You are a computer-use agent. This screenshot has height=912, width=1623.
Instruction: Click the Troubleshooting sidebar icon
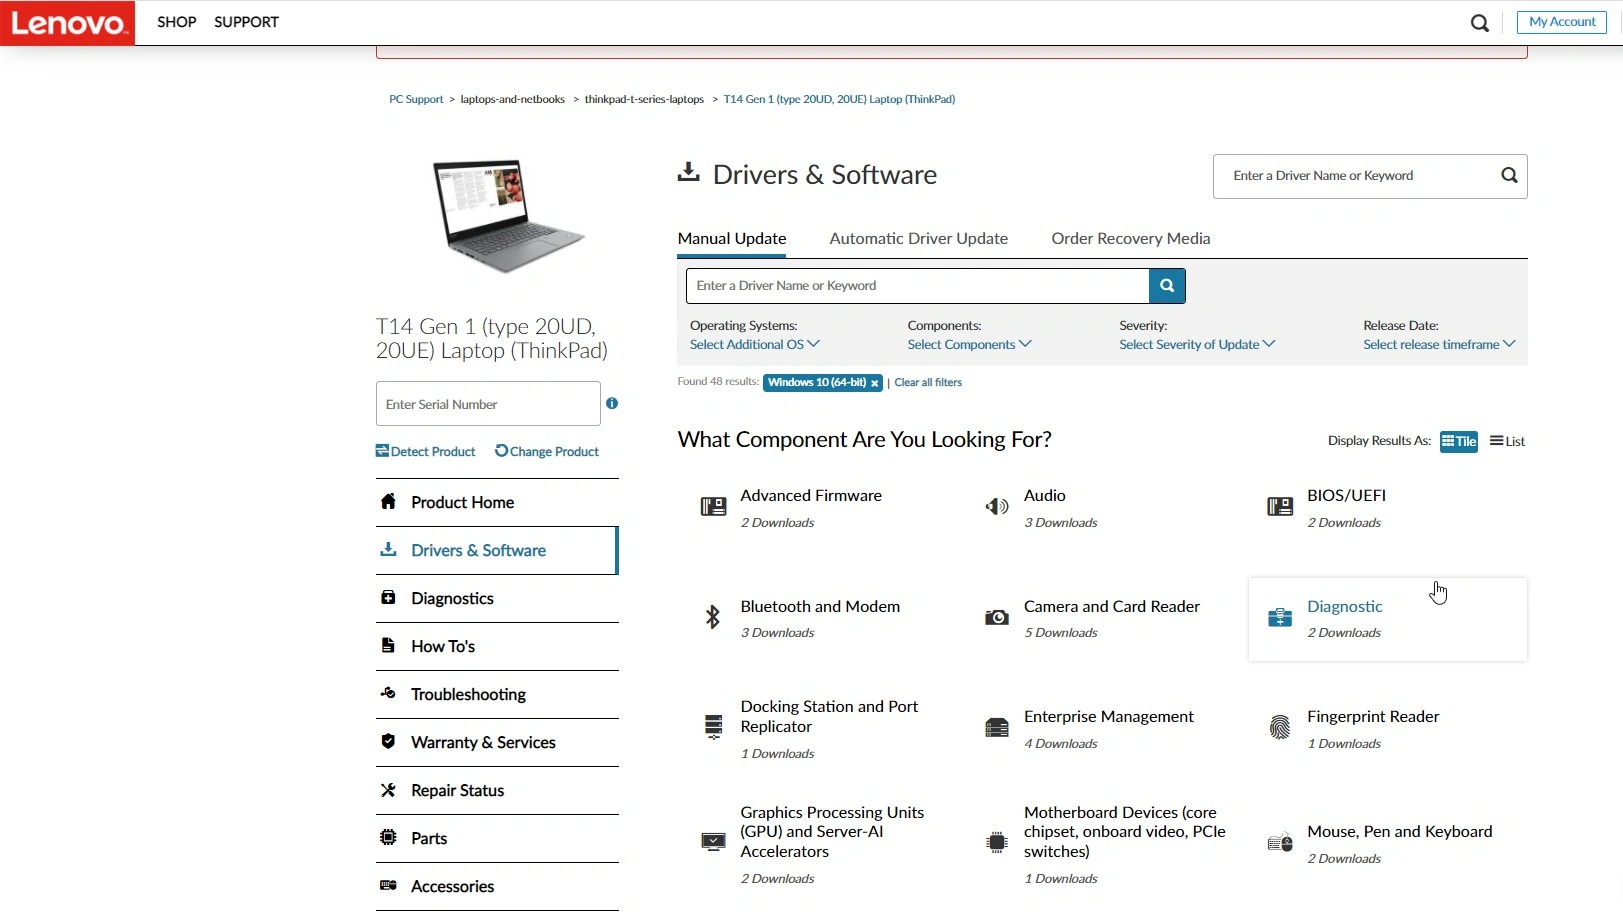388,693
